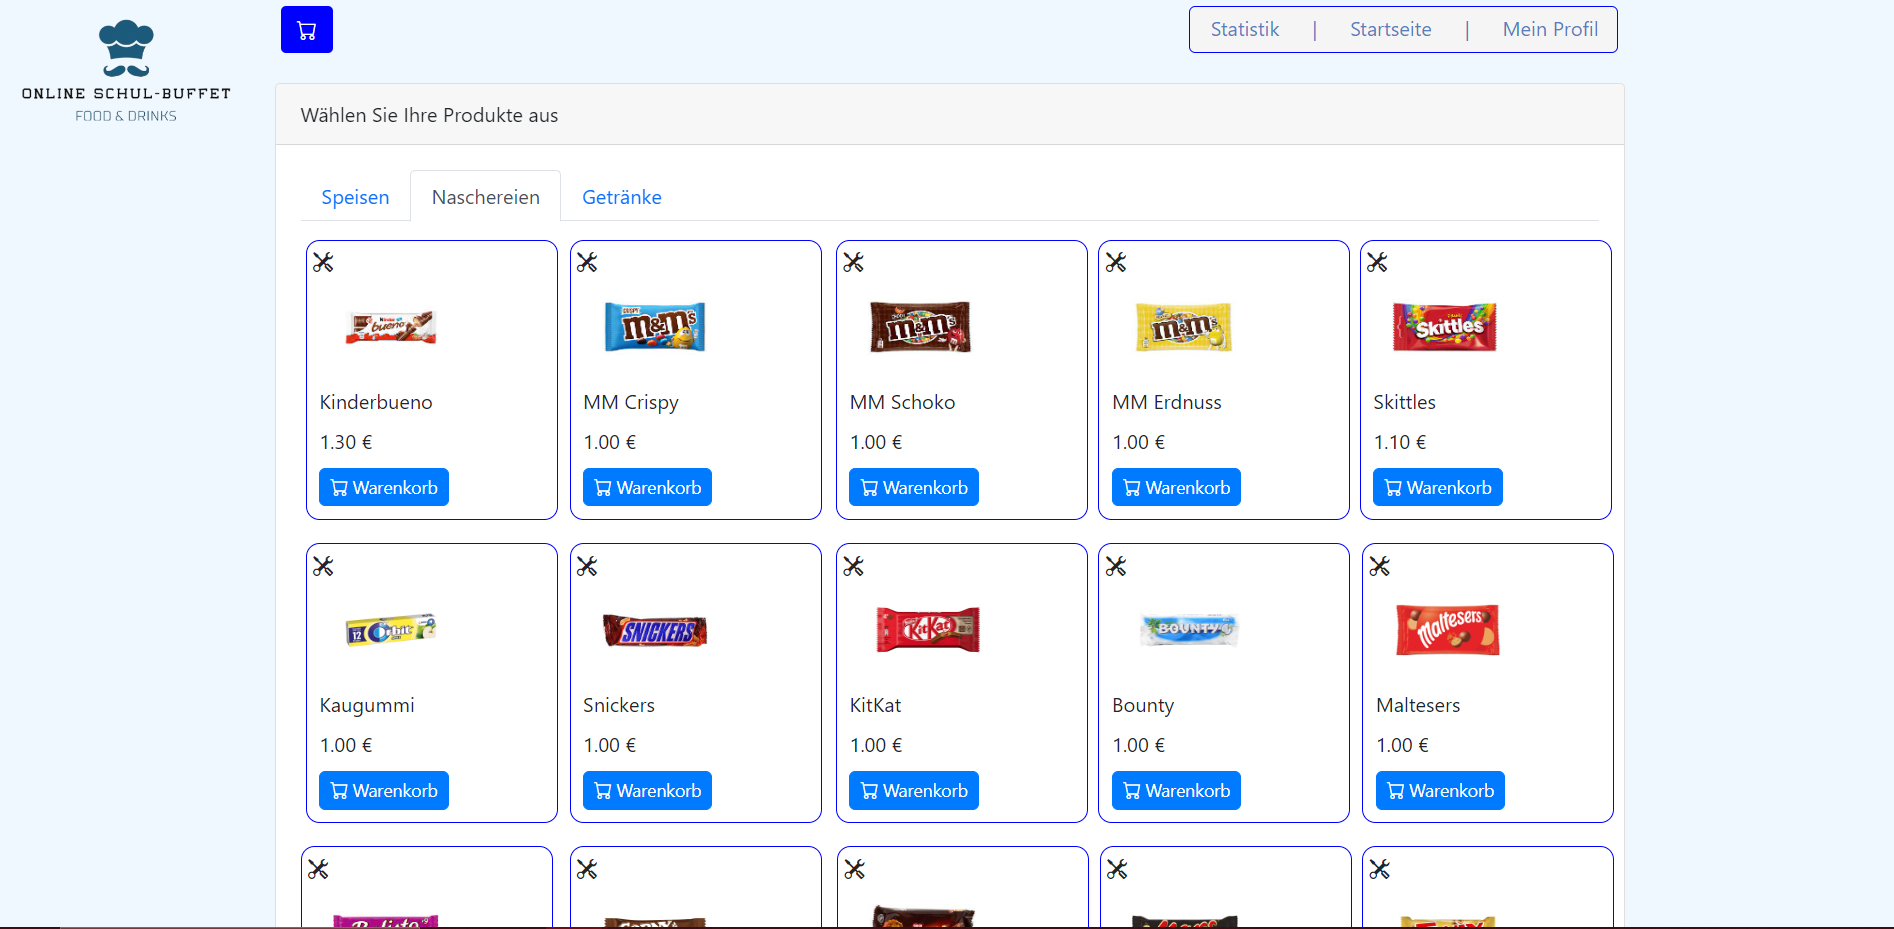Viewport: 1894px width, 929px height.
Task: Click the edit tools icon on Maltesers card
Action: [1380, 567]
